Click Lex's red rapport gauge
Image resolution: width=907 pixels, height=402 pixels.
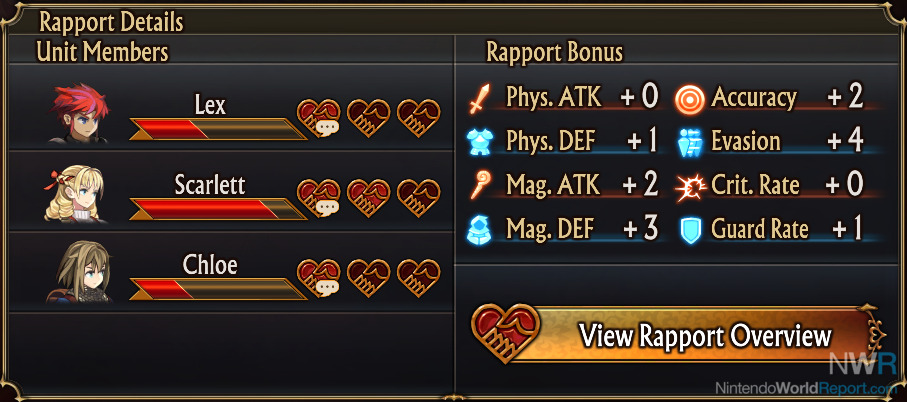point(217,129)
